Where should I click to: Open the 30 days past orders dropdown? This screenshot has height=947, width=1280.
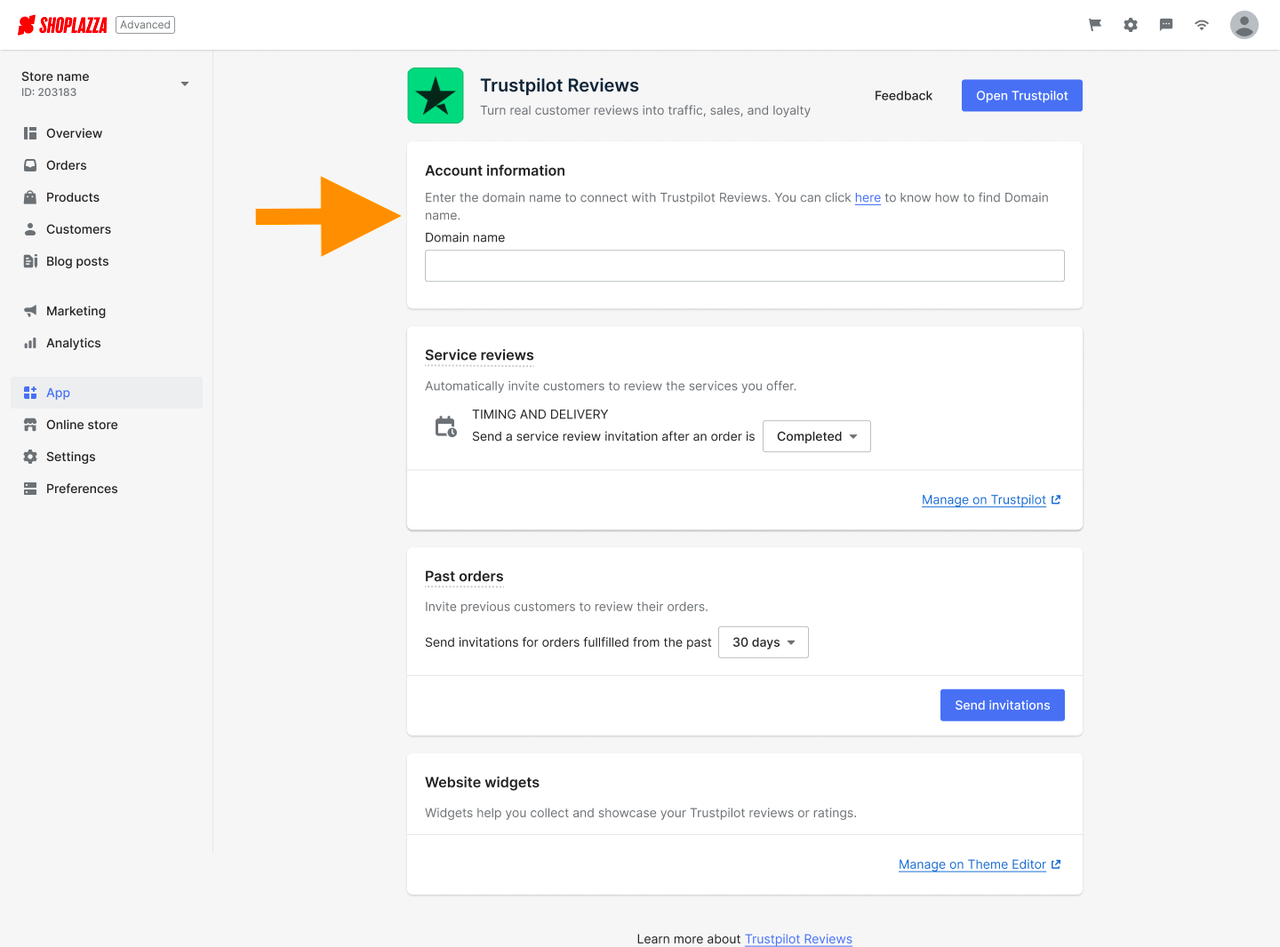click(x=763, y=642)
